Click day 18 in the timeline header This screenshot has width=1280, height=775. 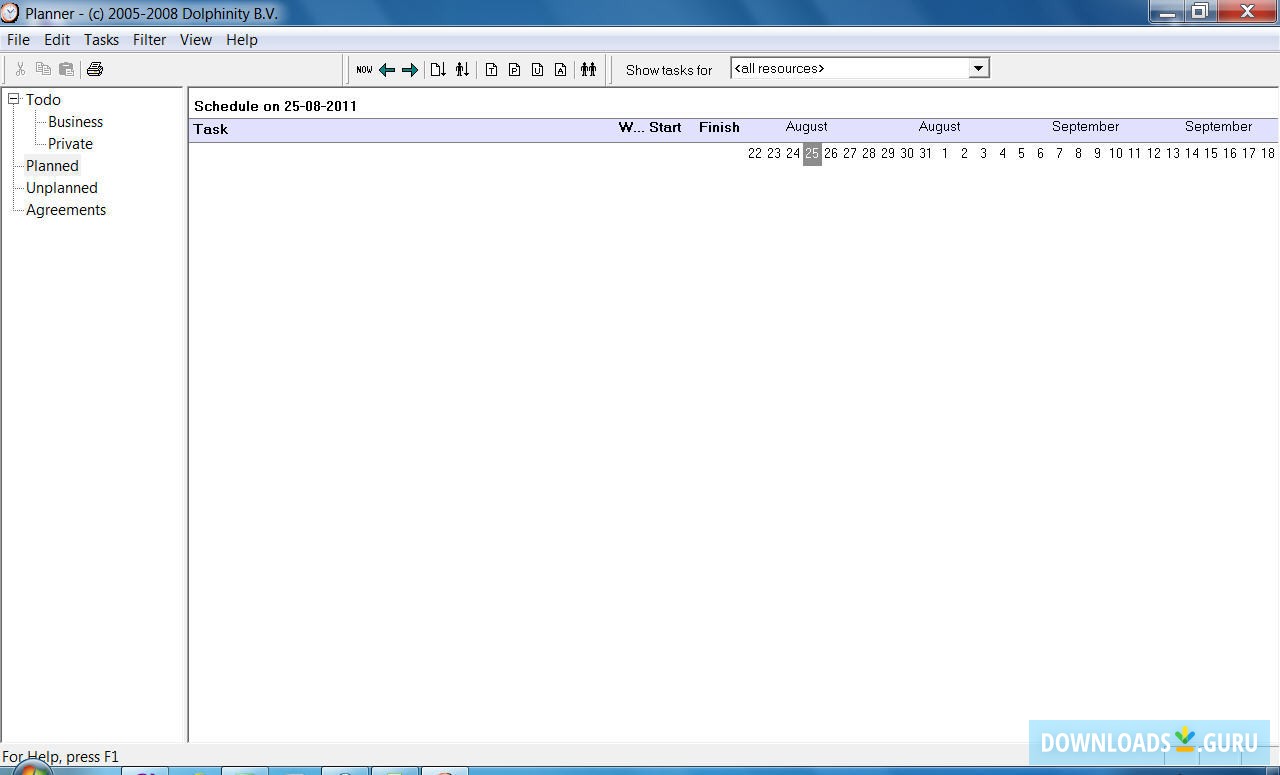click(1268, 154)
